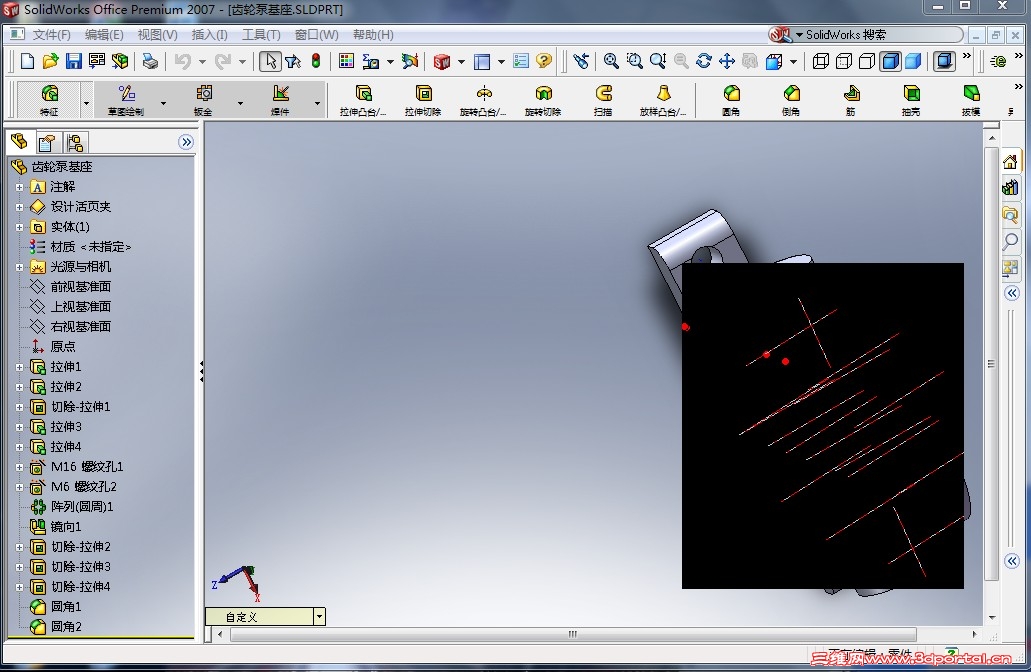
Task: Toggle Shadows in Shaded Mode button
Action: click(x=944, y=61)
